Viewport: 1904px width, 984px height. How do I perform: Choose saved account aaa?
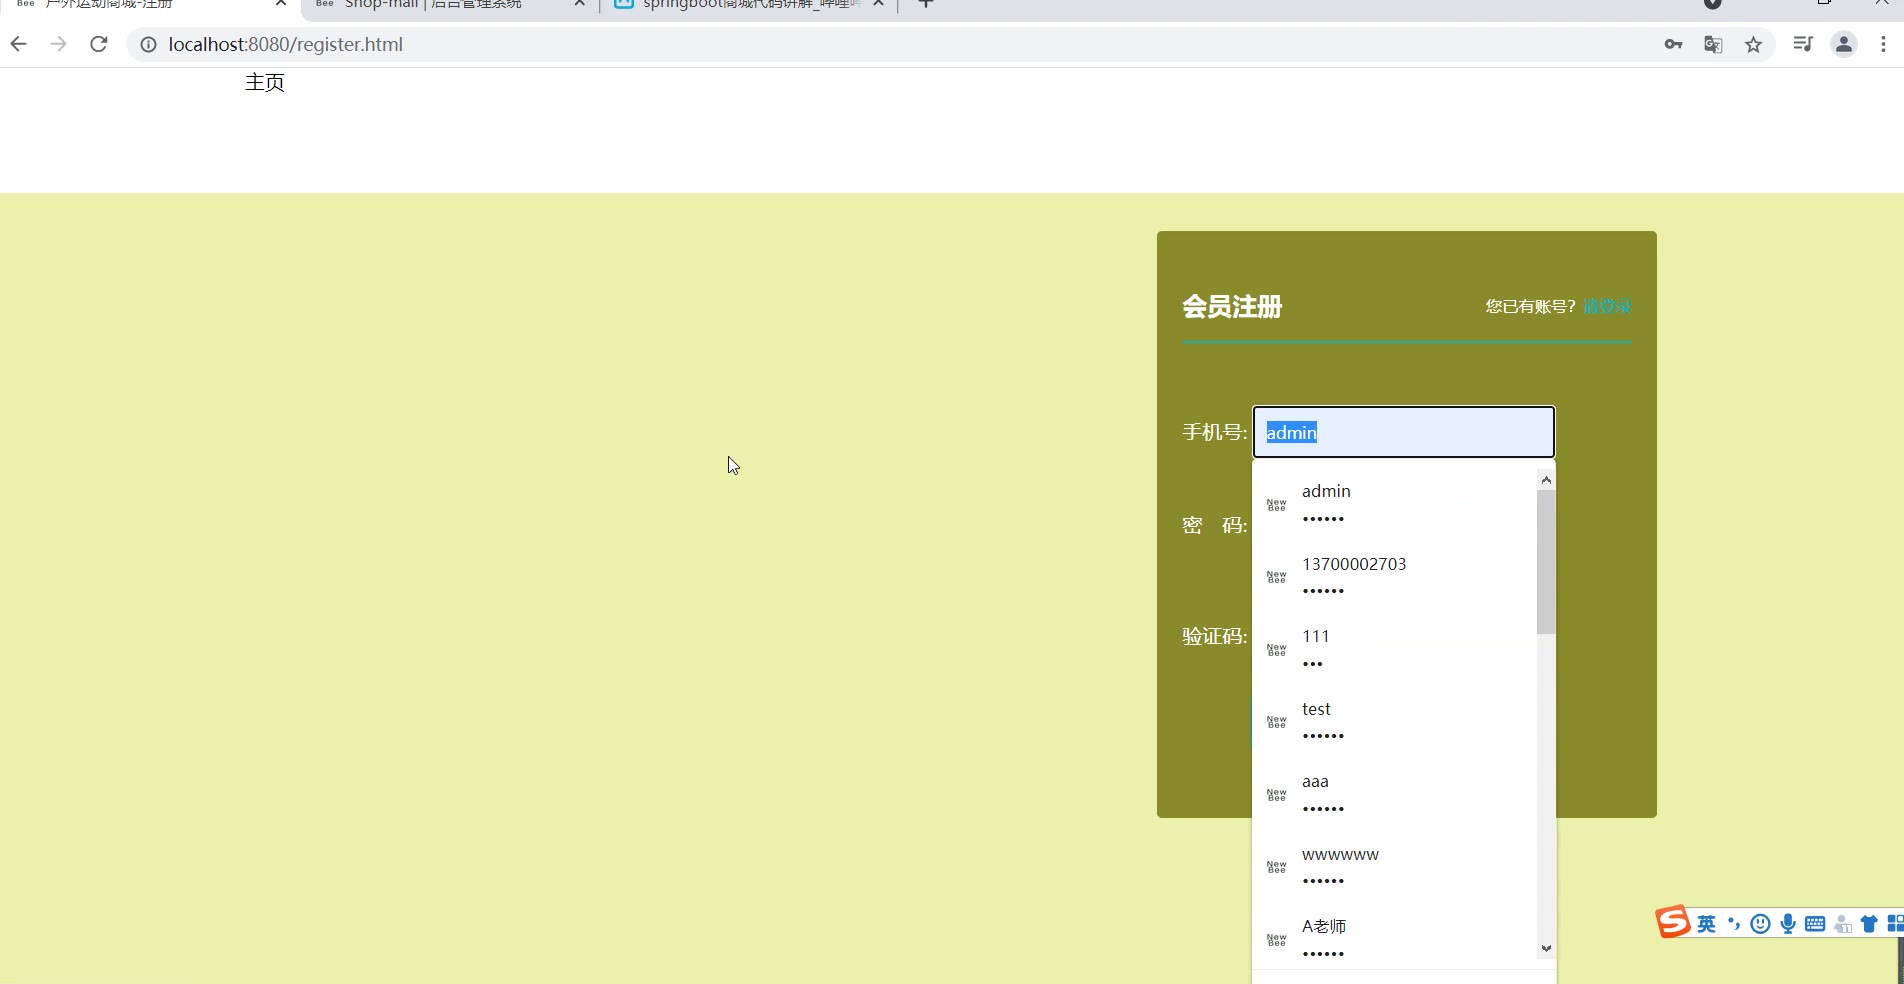pyautogui.click(x=1394, y=794)
